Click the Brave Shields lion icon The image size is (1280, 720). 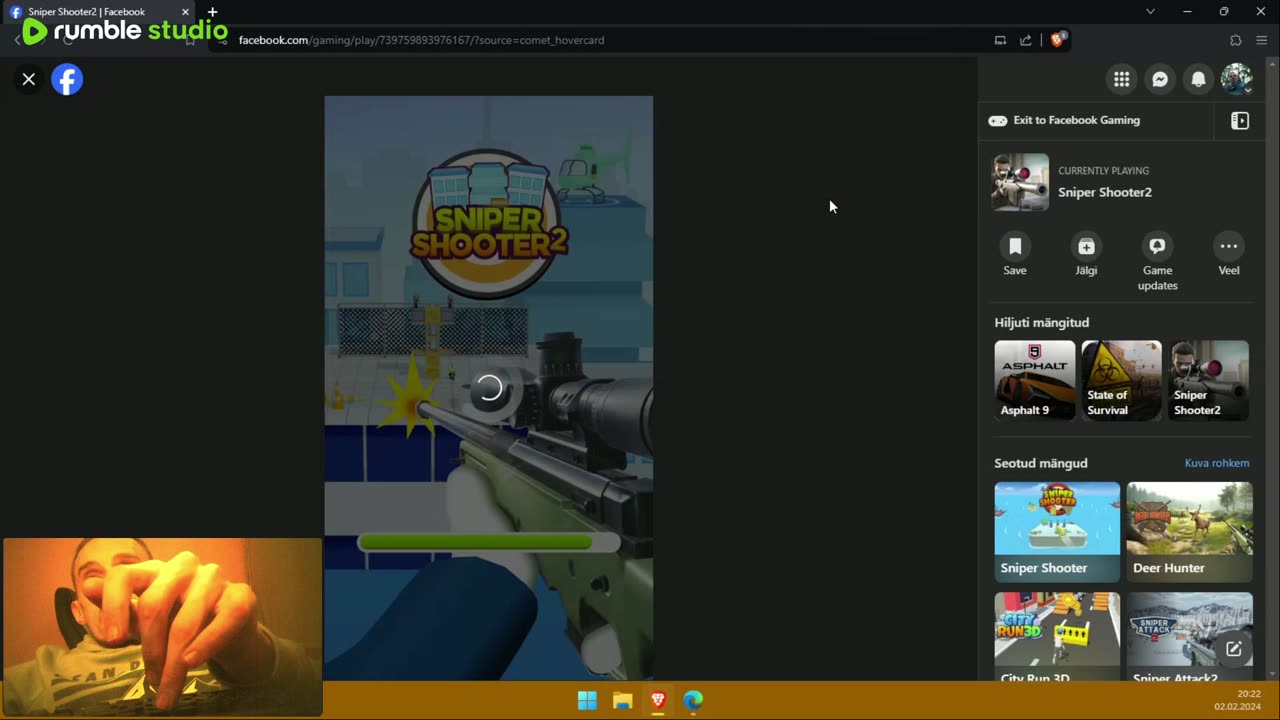pos(1057,40)
